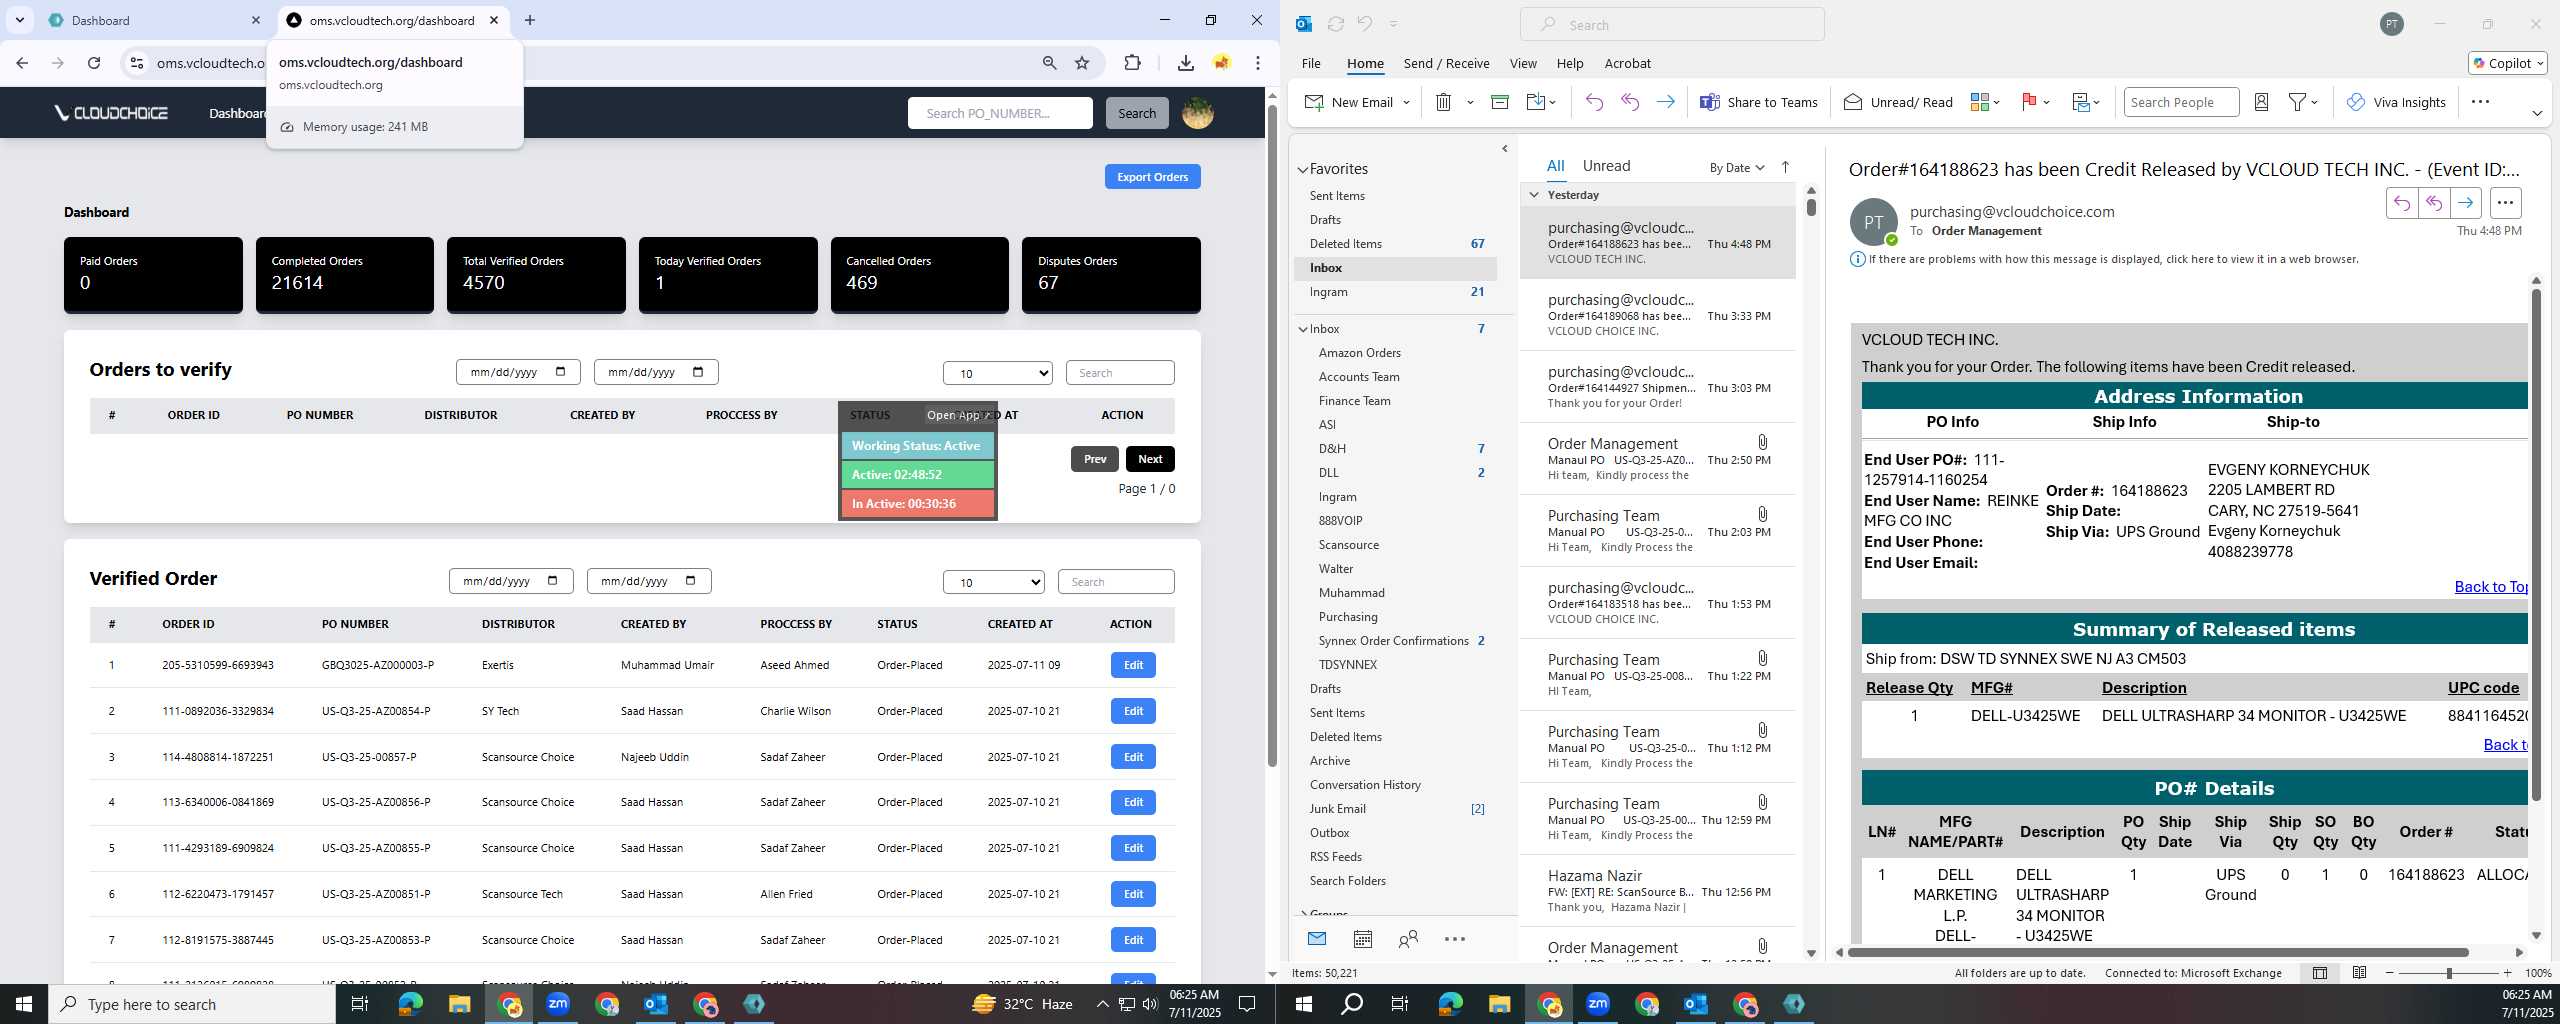Archive the selected Outlook message
The width and height of the screenshot is (2560, 1024).
1499,102
